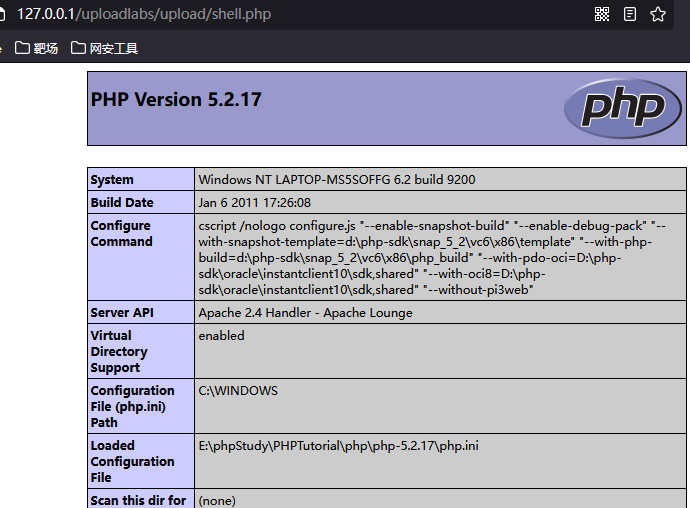The width and height of the screenshot is (690, 508).
Task: Click the site info icon before URL
Action: pos(2,14)
